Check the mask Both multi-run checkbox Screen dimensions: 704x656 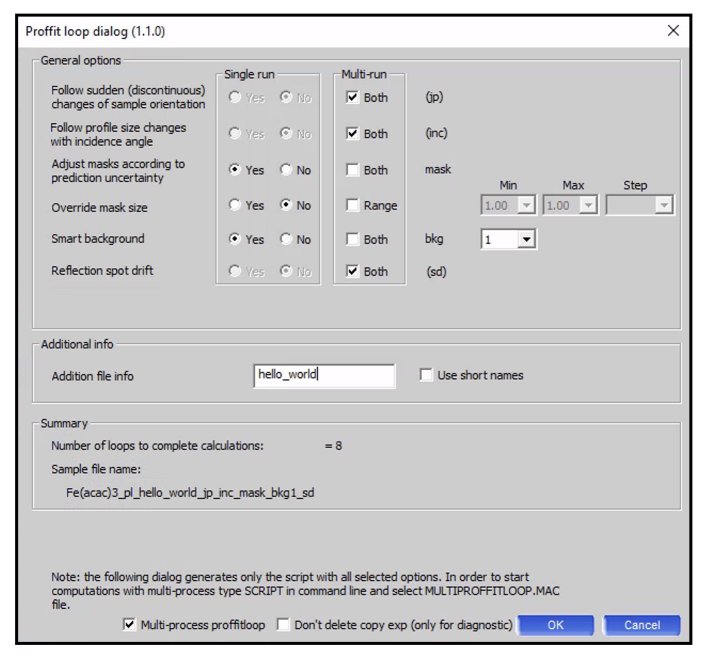pyautogui.click(x=352, y=170)
